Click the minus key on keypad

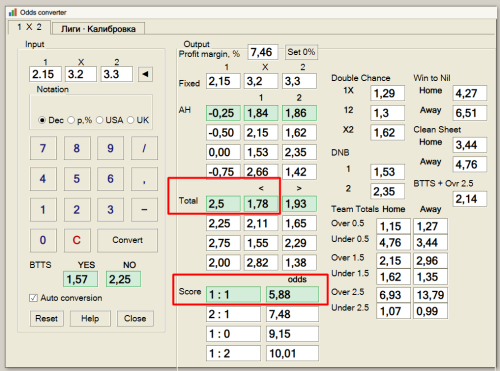144,210
